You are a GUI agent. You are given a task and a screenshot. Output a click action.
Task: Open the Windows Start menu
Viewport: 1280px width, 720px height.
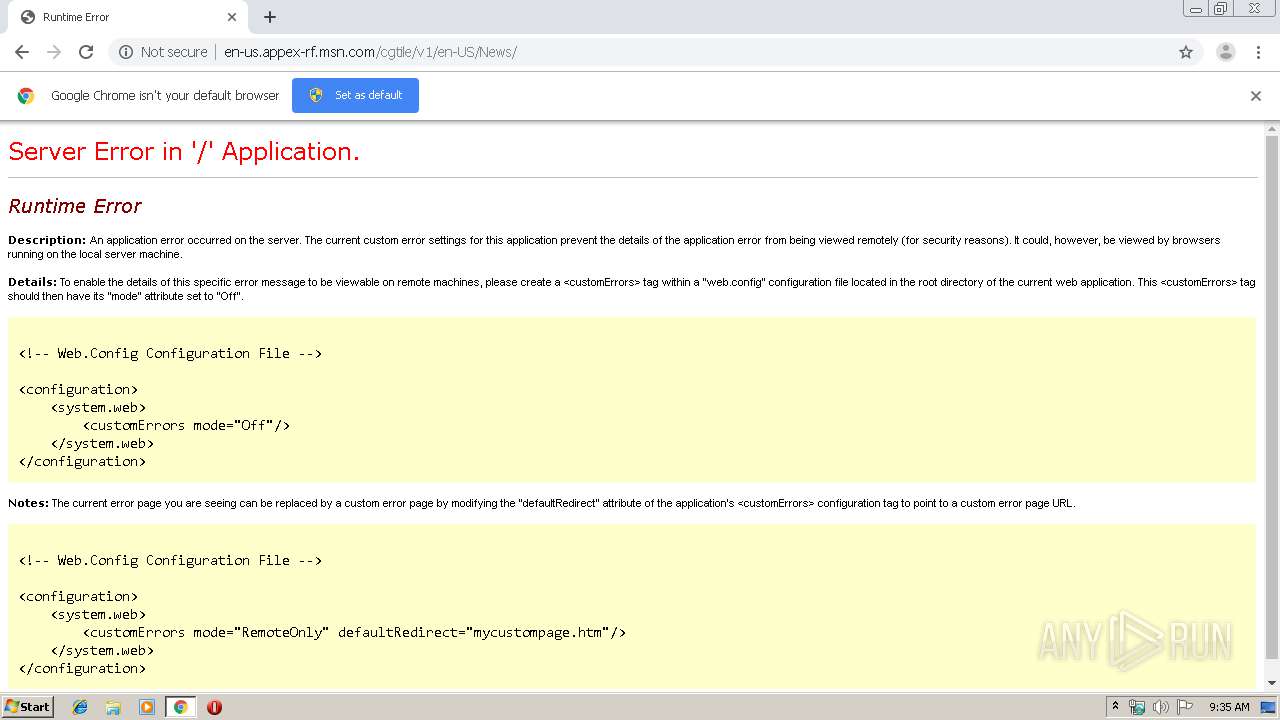click(x=27, y=707)
